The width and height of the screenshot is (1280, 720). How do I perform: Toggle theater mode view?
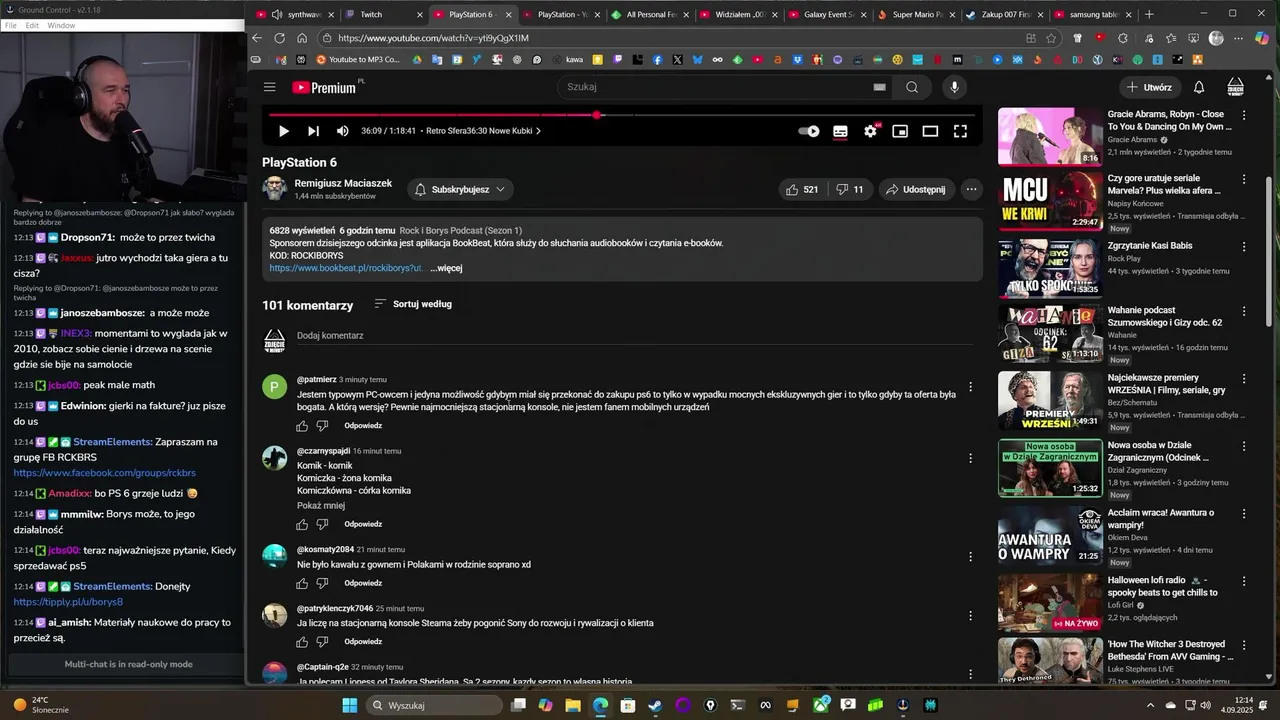point(930,131)
